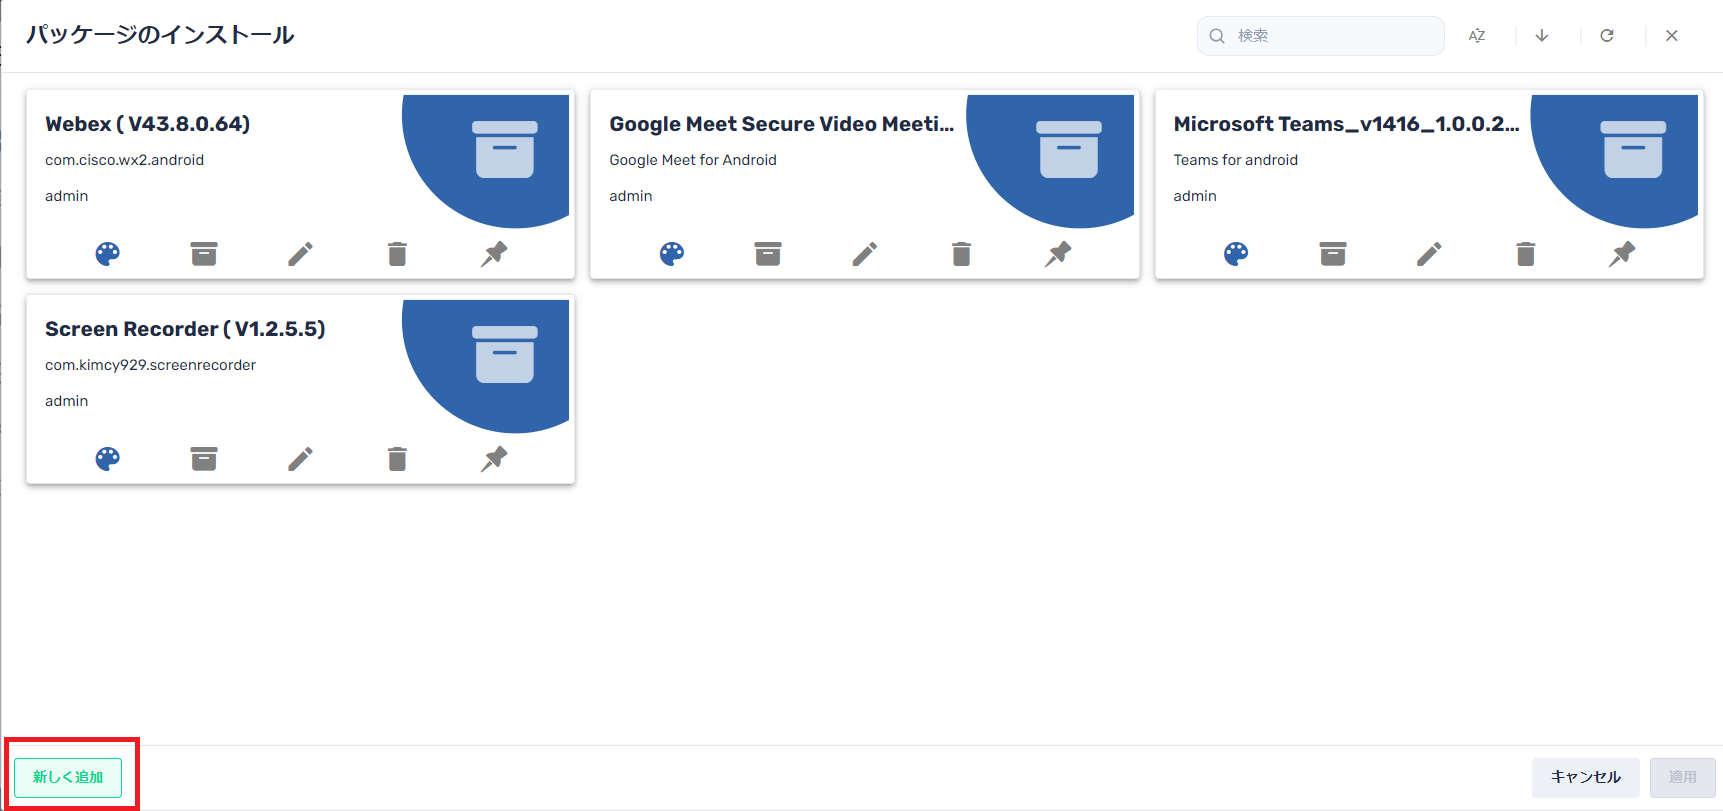
Task: Pin the Microsoft Teams package card
Action: point(1622,254)
